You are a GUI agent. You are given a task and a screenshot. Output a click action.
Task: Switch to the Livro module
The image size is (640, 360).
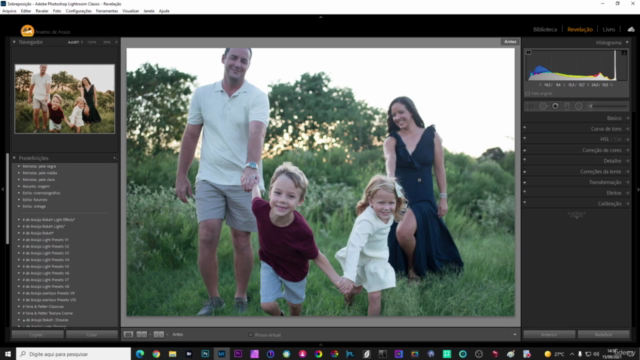point(609,29)
